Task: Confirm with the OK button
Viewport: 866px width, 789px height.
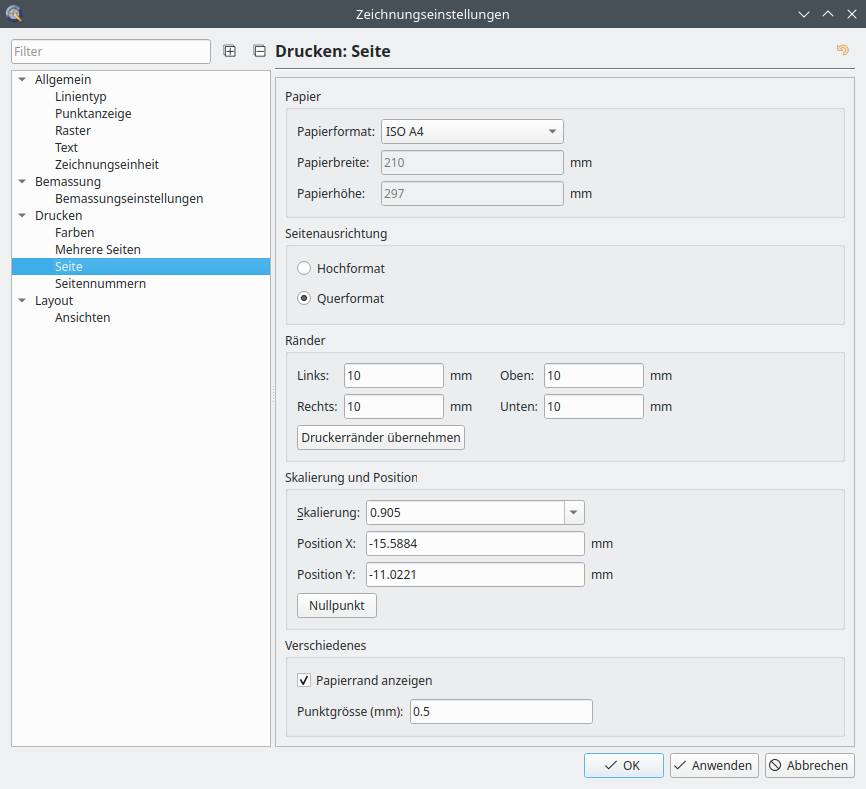Action: point(624,765)
